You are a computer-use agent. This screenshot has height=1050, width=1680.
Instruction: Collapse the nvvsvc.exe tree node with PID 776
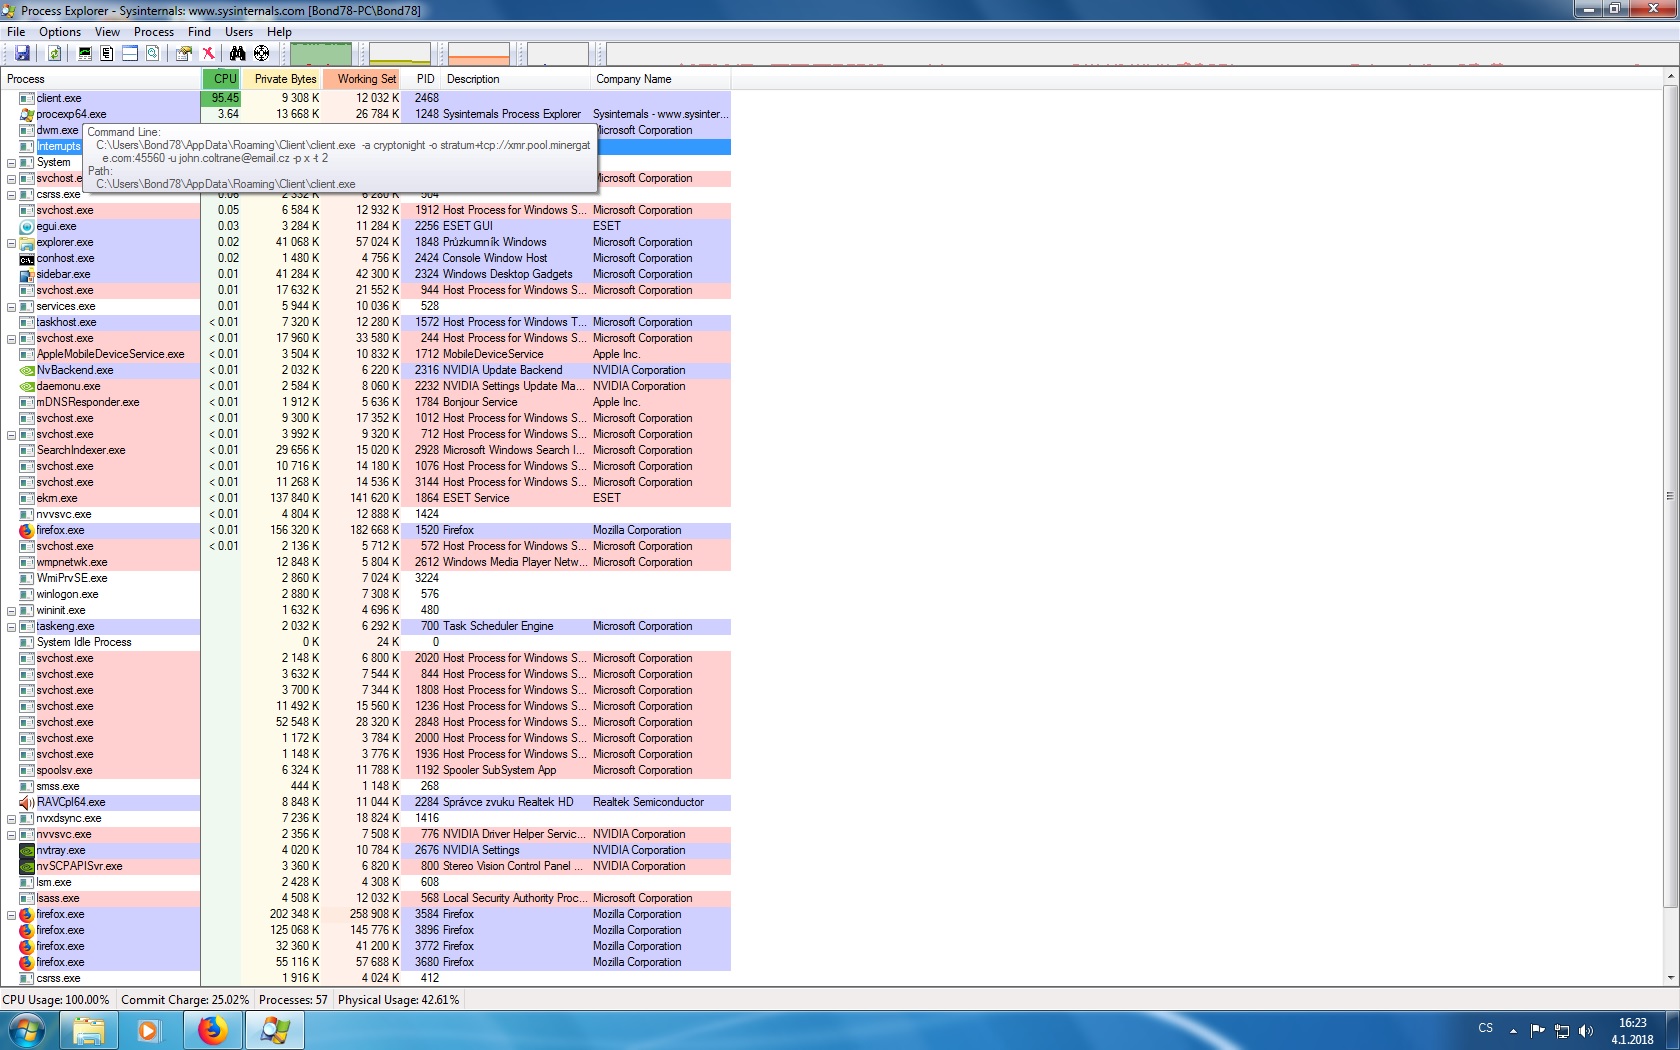click(x=11, y=834)
